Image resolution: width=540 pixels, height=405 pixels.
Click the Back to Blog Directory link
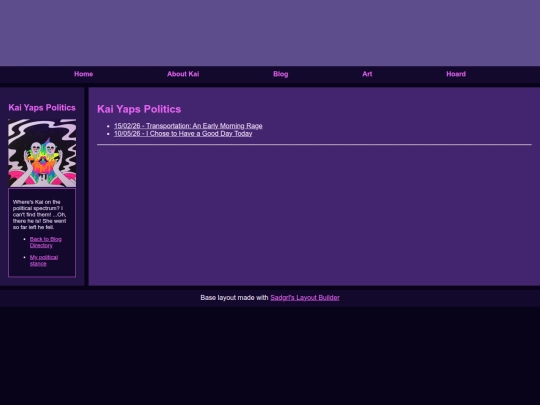click(x=45, y=242)
